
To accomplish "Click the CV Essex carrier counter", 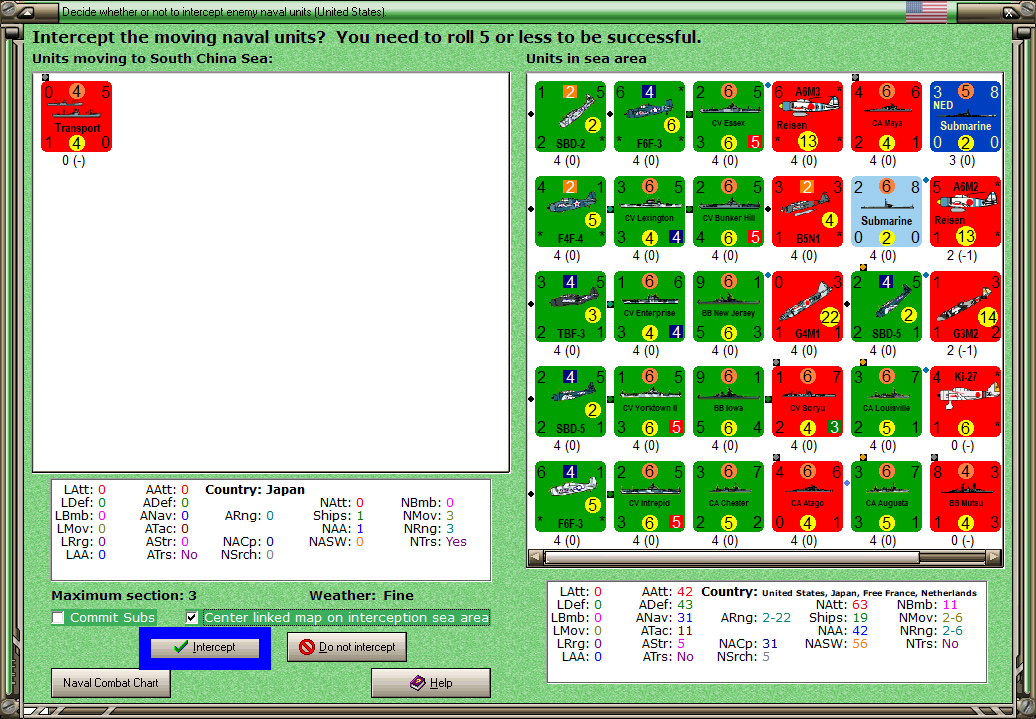I will (728, 116).
